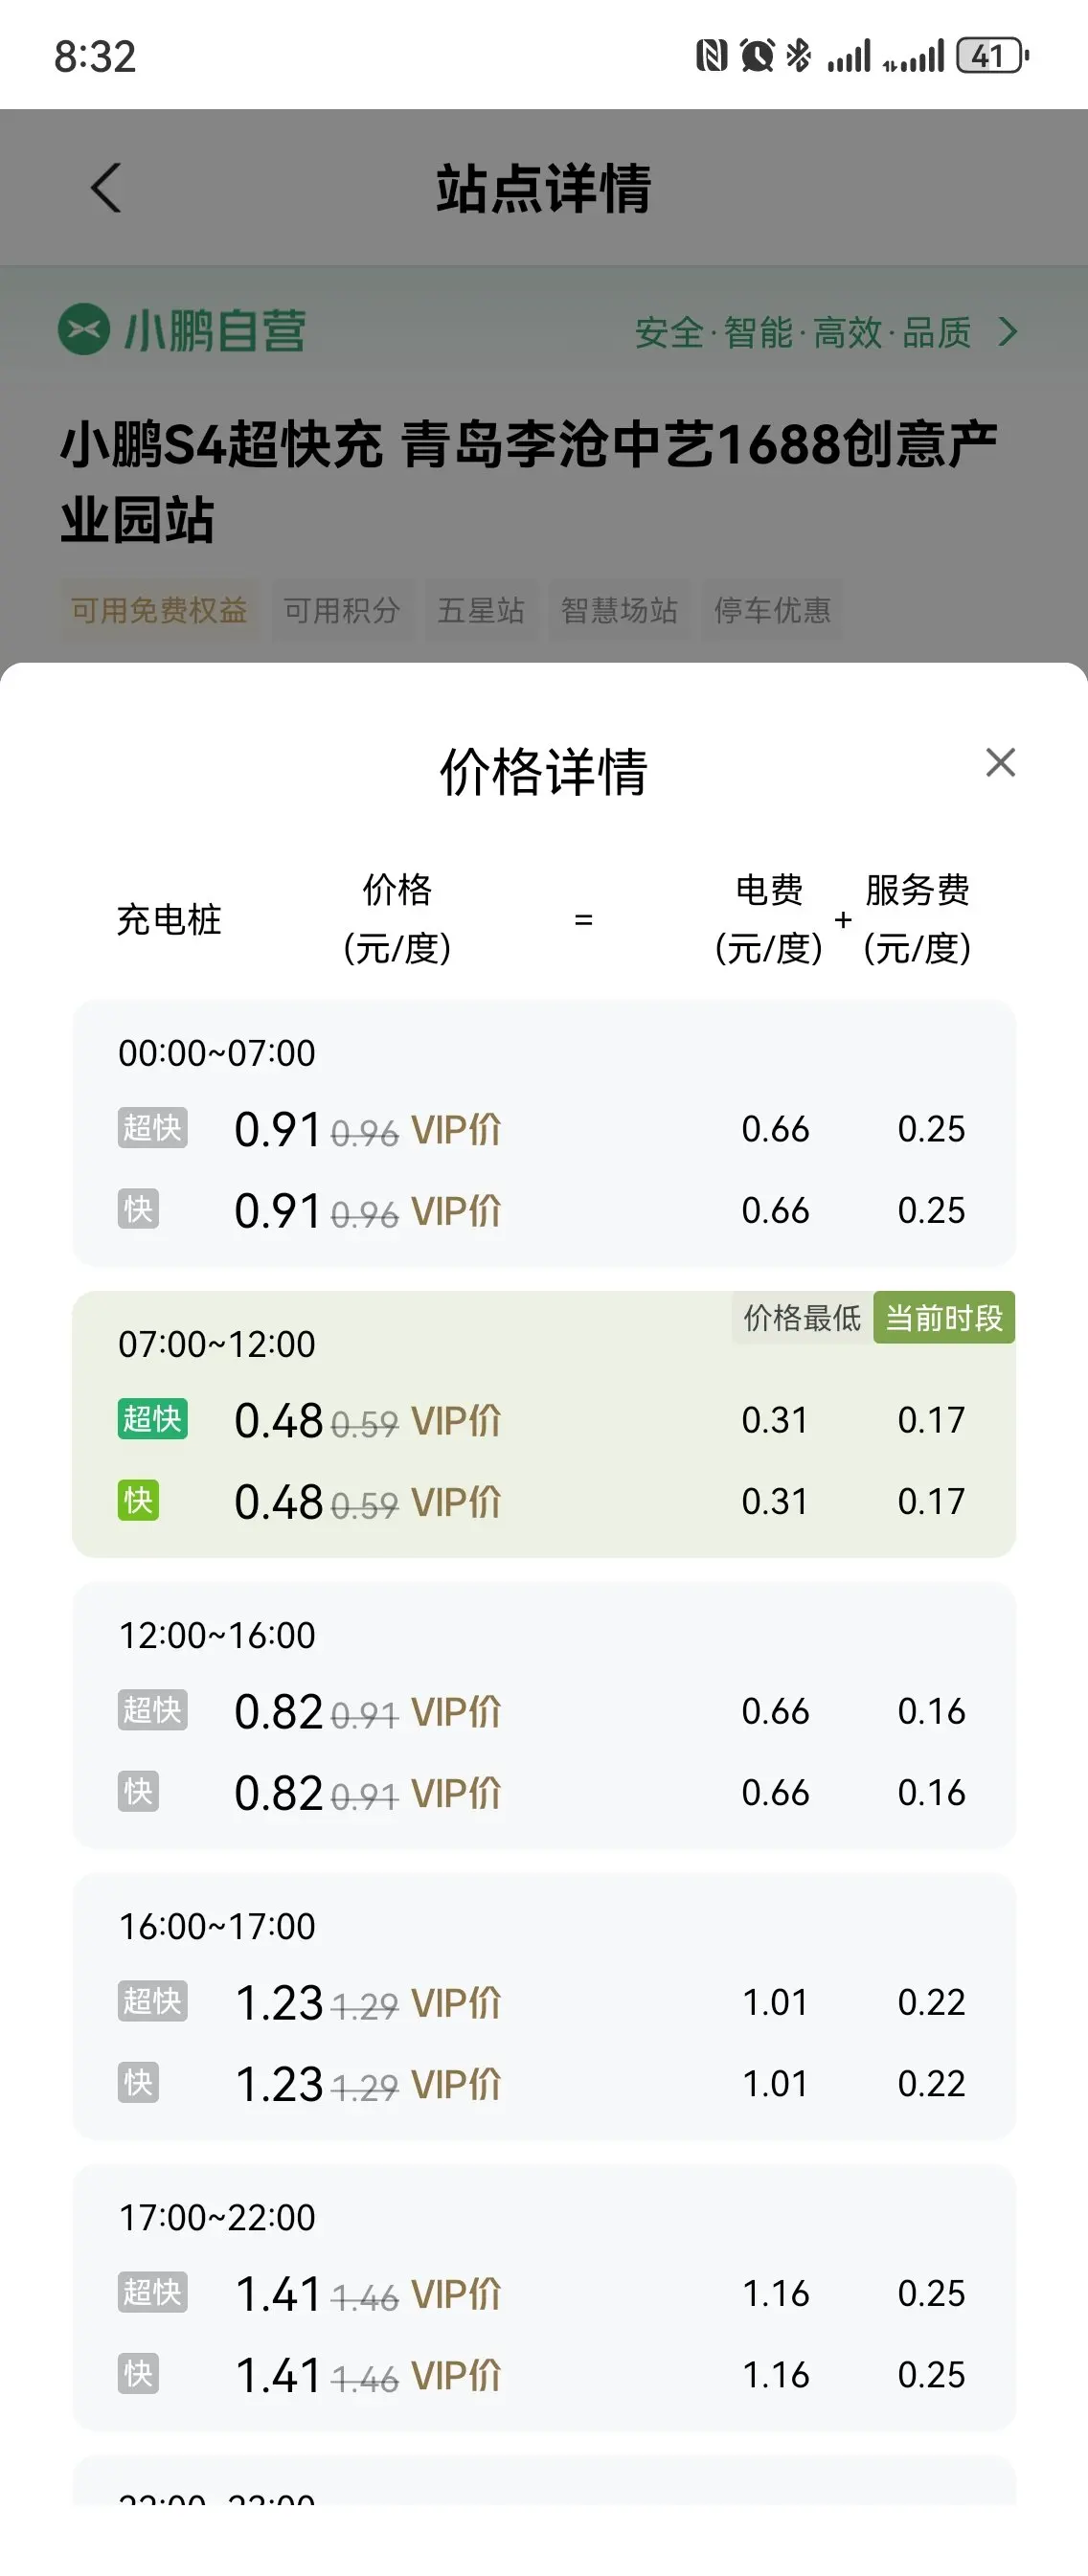Tap the 价格最低 label
This screenshot has height=2576, width=1088.
(802, 1318)
